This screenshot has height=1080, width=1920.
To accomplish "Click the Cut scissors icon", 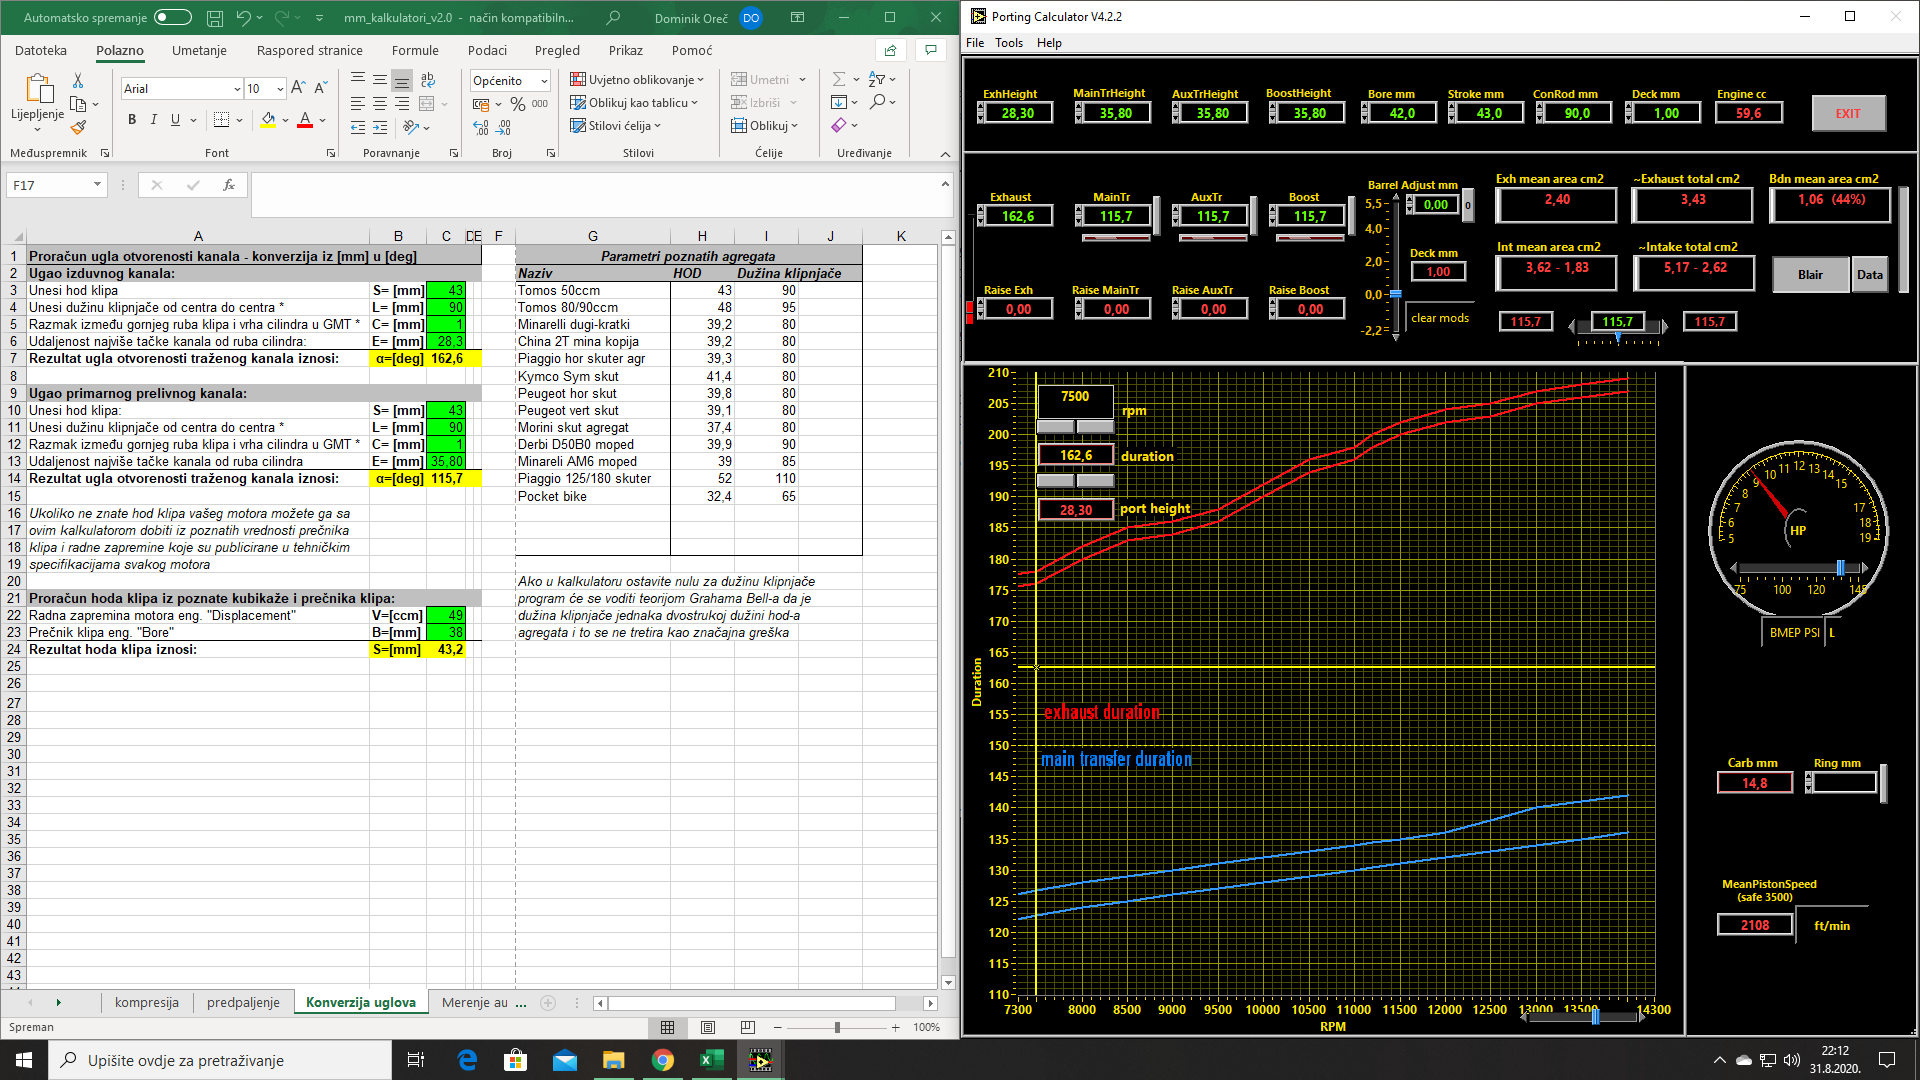I will coord(78,80).
